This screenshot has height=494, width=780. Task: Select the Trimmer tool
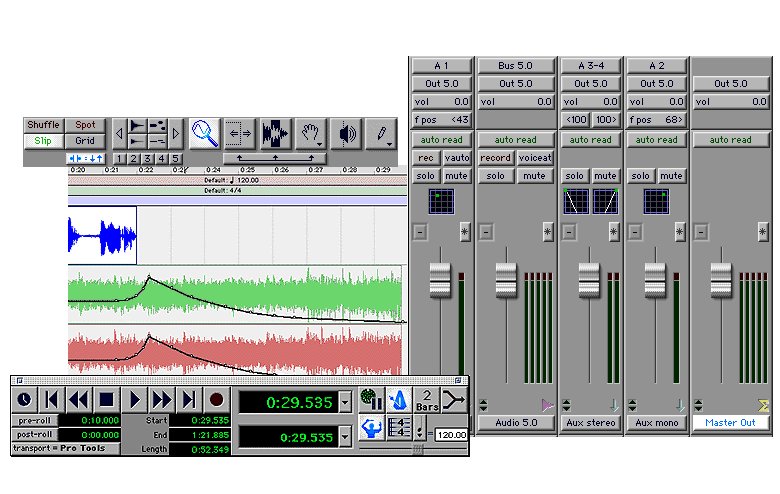tap(240, 133)
